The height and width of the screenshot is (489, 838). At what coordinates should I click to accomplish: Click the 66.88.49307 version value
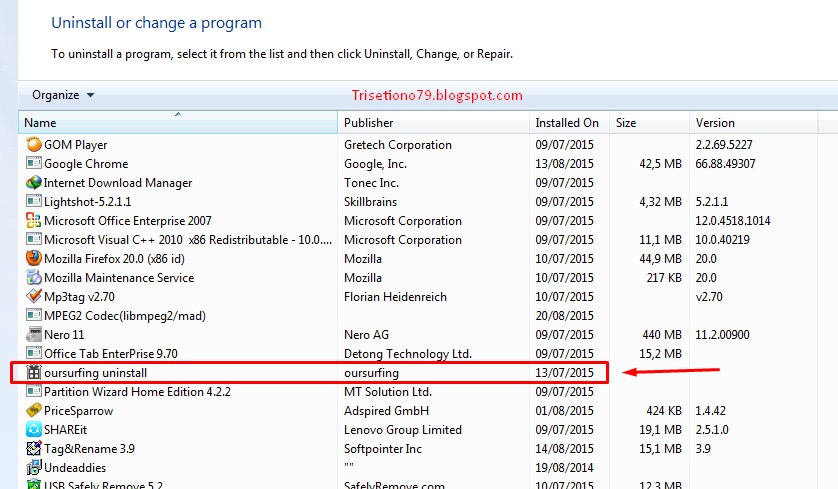(x=725, y=164)
